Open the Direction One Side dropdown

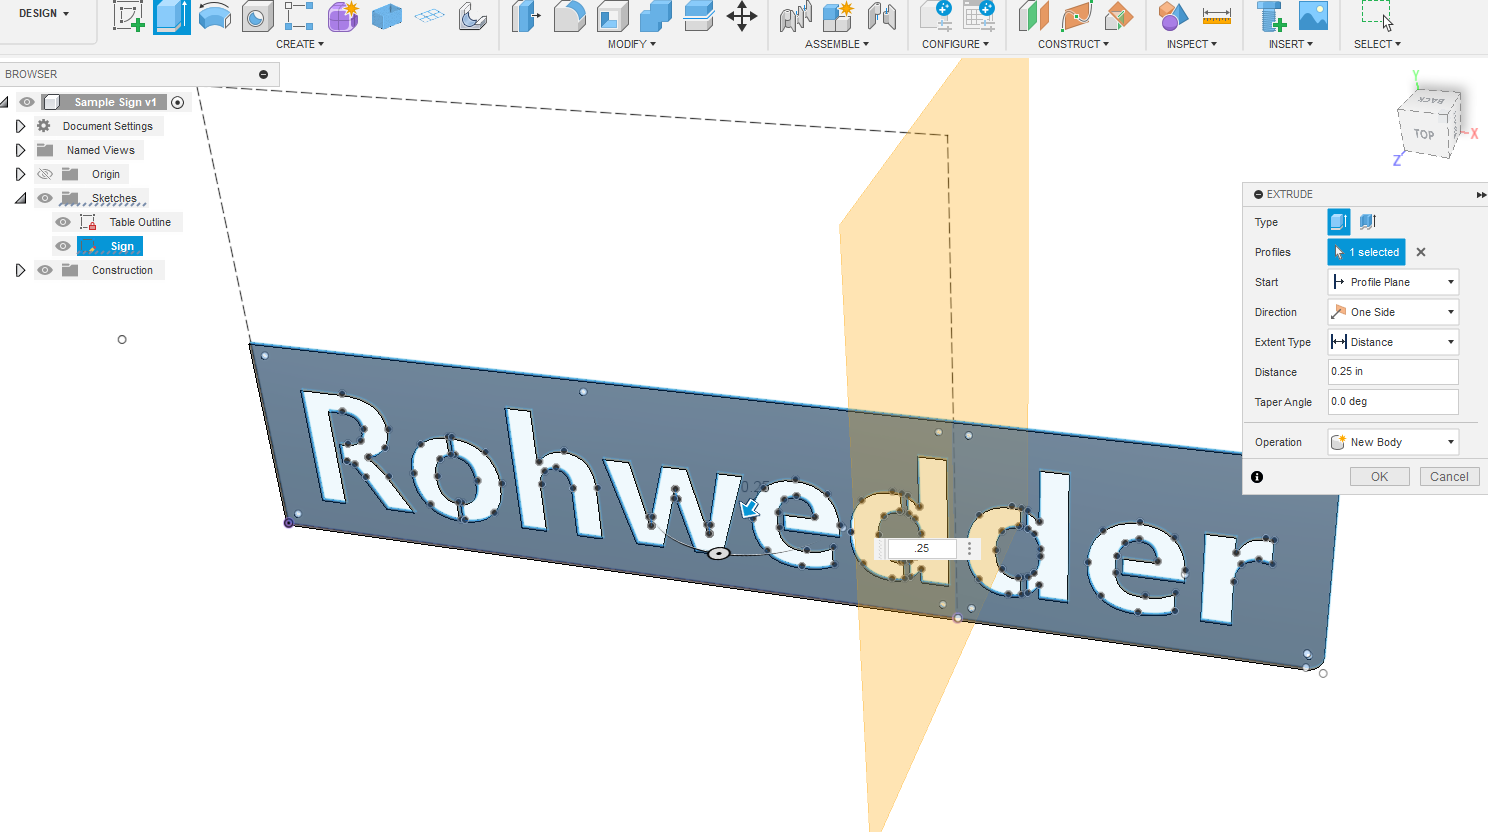pyautogui.click(x=1393, y=312)
